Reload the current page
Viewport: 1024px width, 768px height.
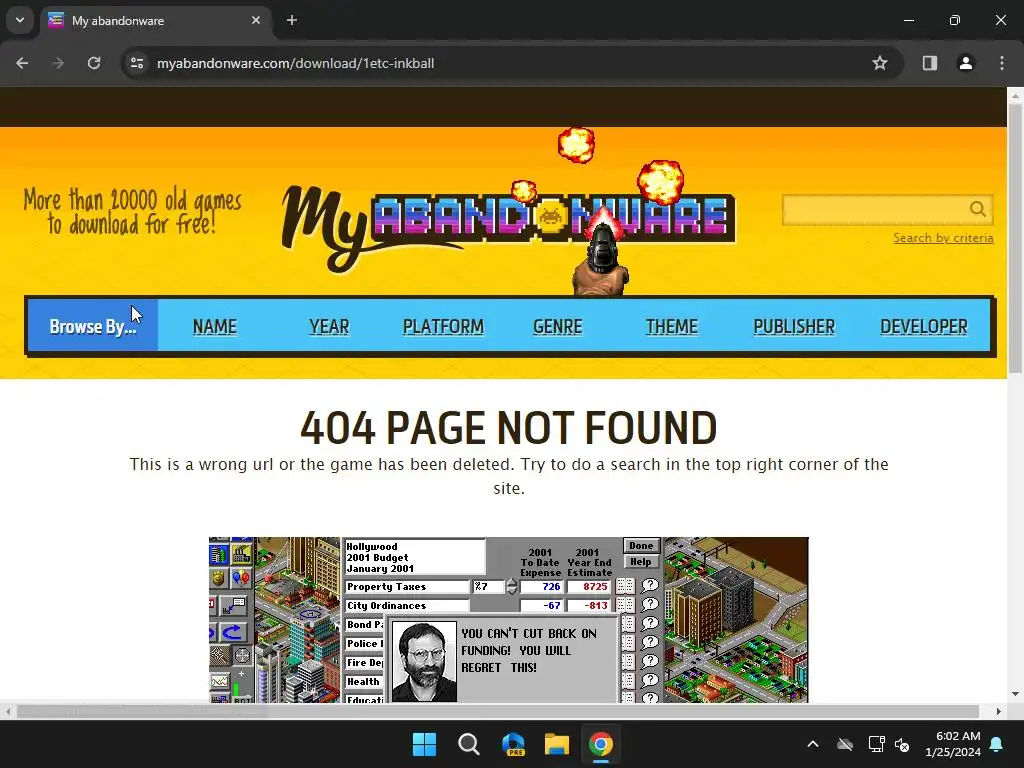(94, 63)
